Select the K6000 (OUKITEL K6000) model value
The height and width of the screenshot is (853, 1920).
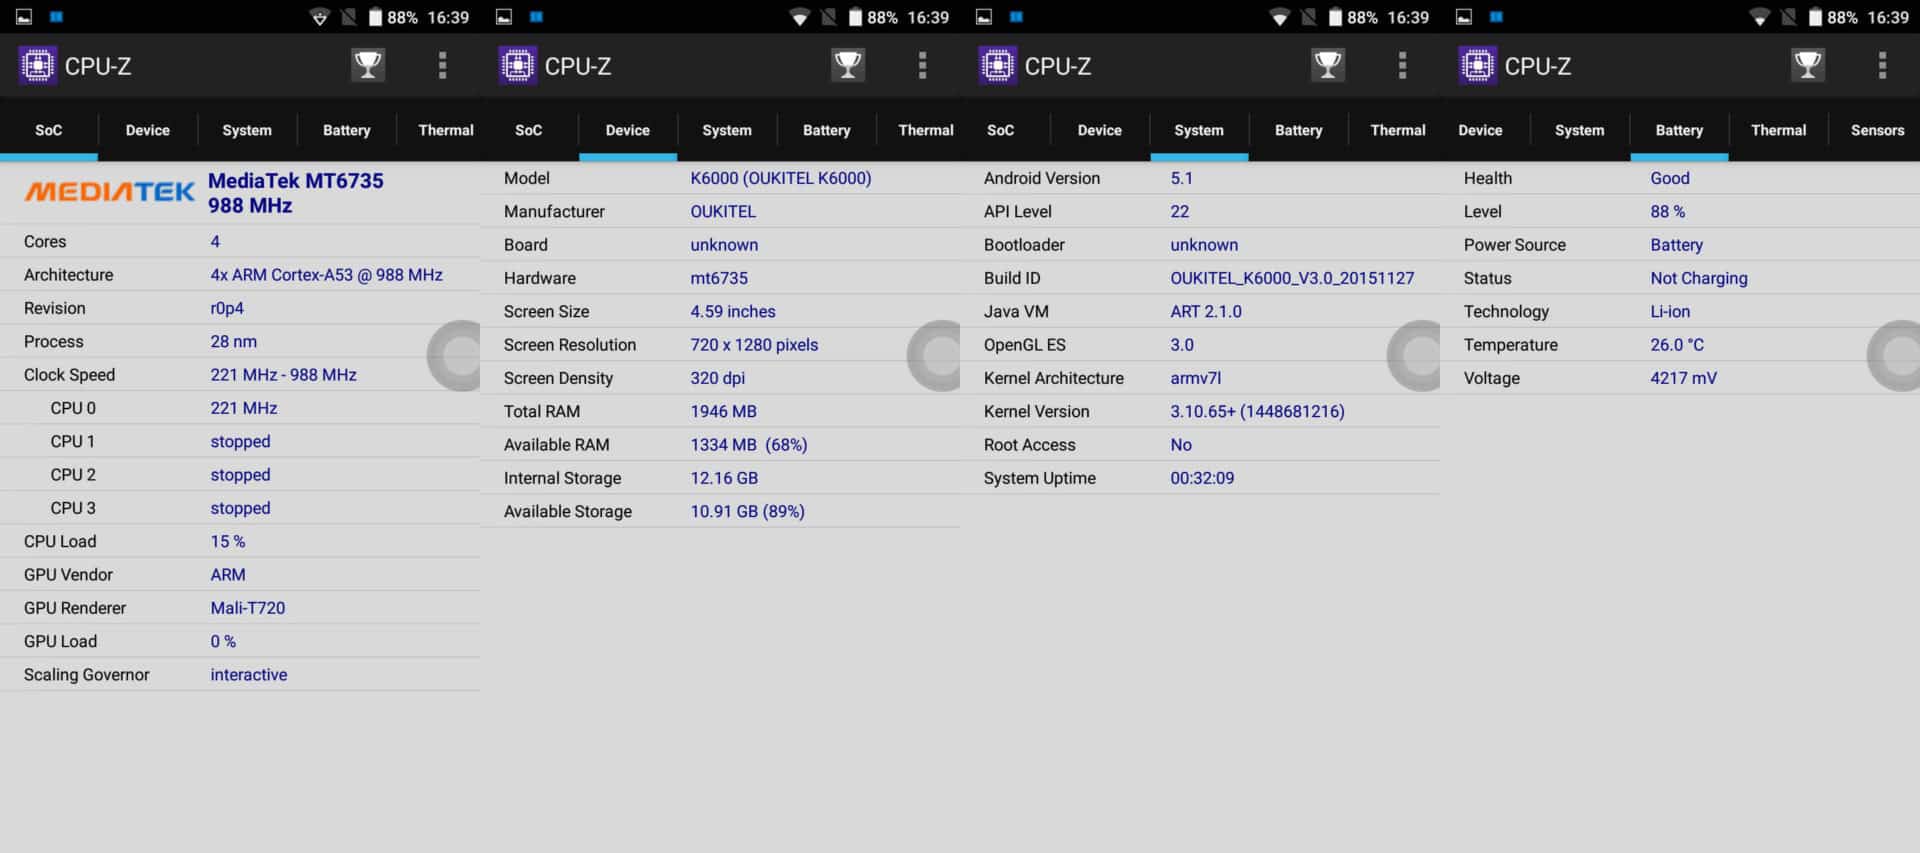click(780, 178)
